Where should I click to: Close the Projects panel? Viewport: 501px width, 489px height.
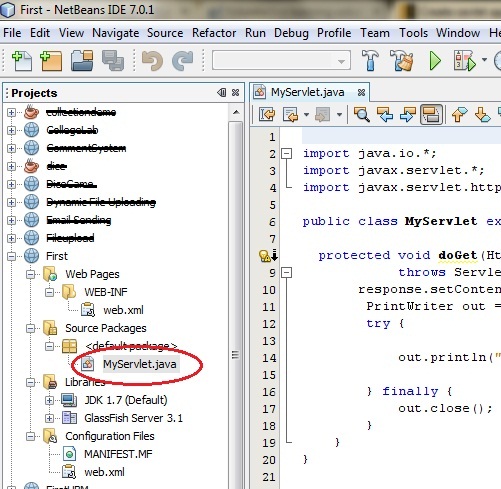point(235,92)
